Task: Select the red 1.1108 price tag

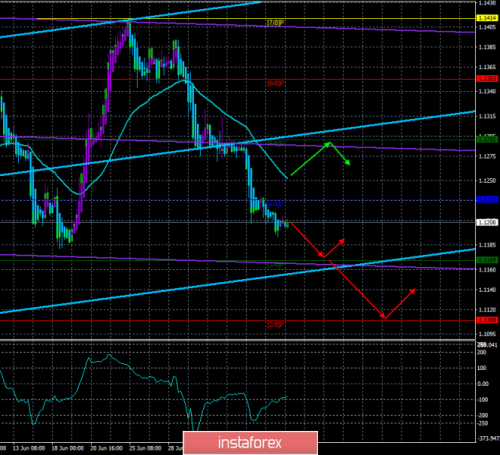Action: tap(487, 320)
